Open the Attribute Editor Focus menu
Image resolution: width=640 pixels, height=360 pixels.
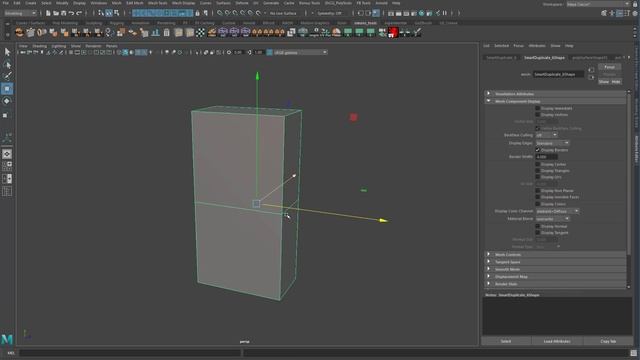click(518, 46)
